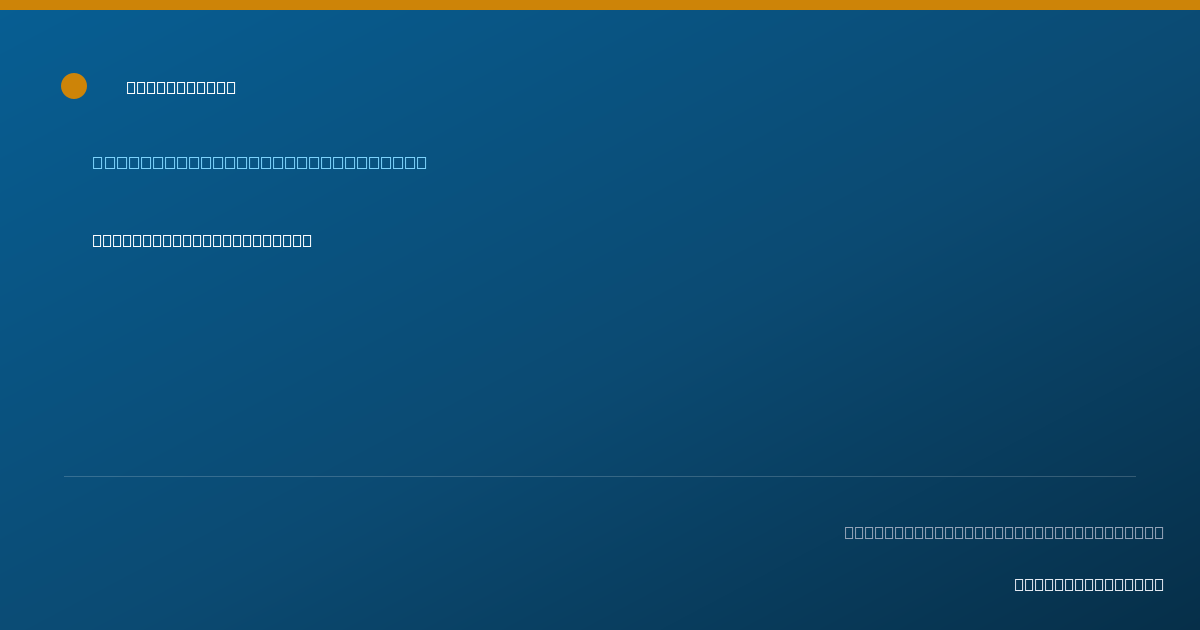Click the thin horizontal divider line
Viewport: 1200px width, 630px height.
[600, 476]
